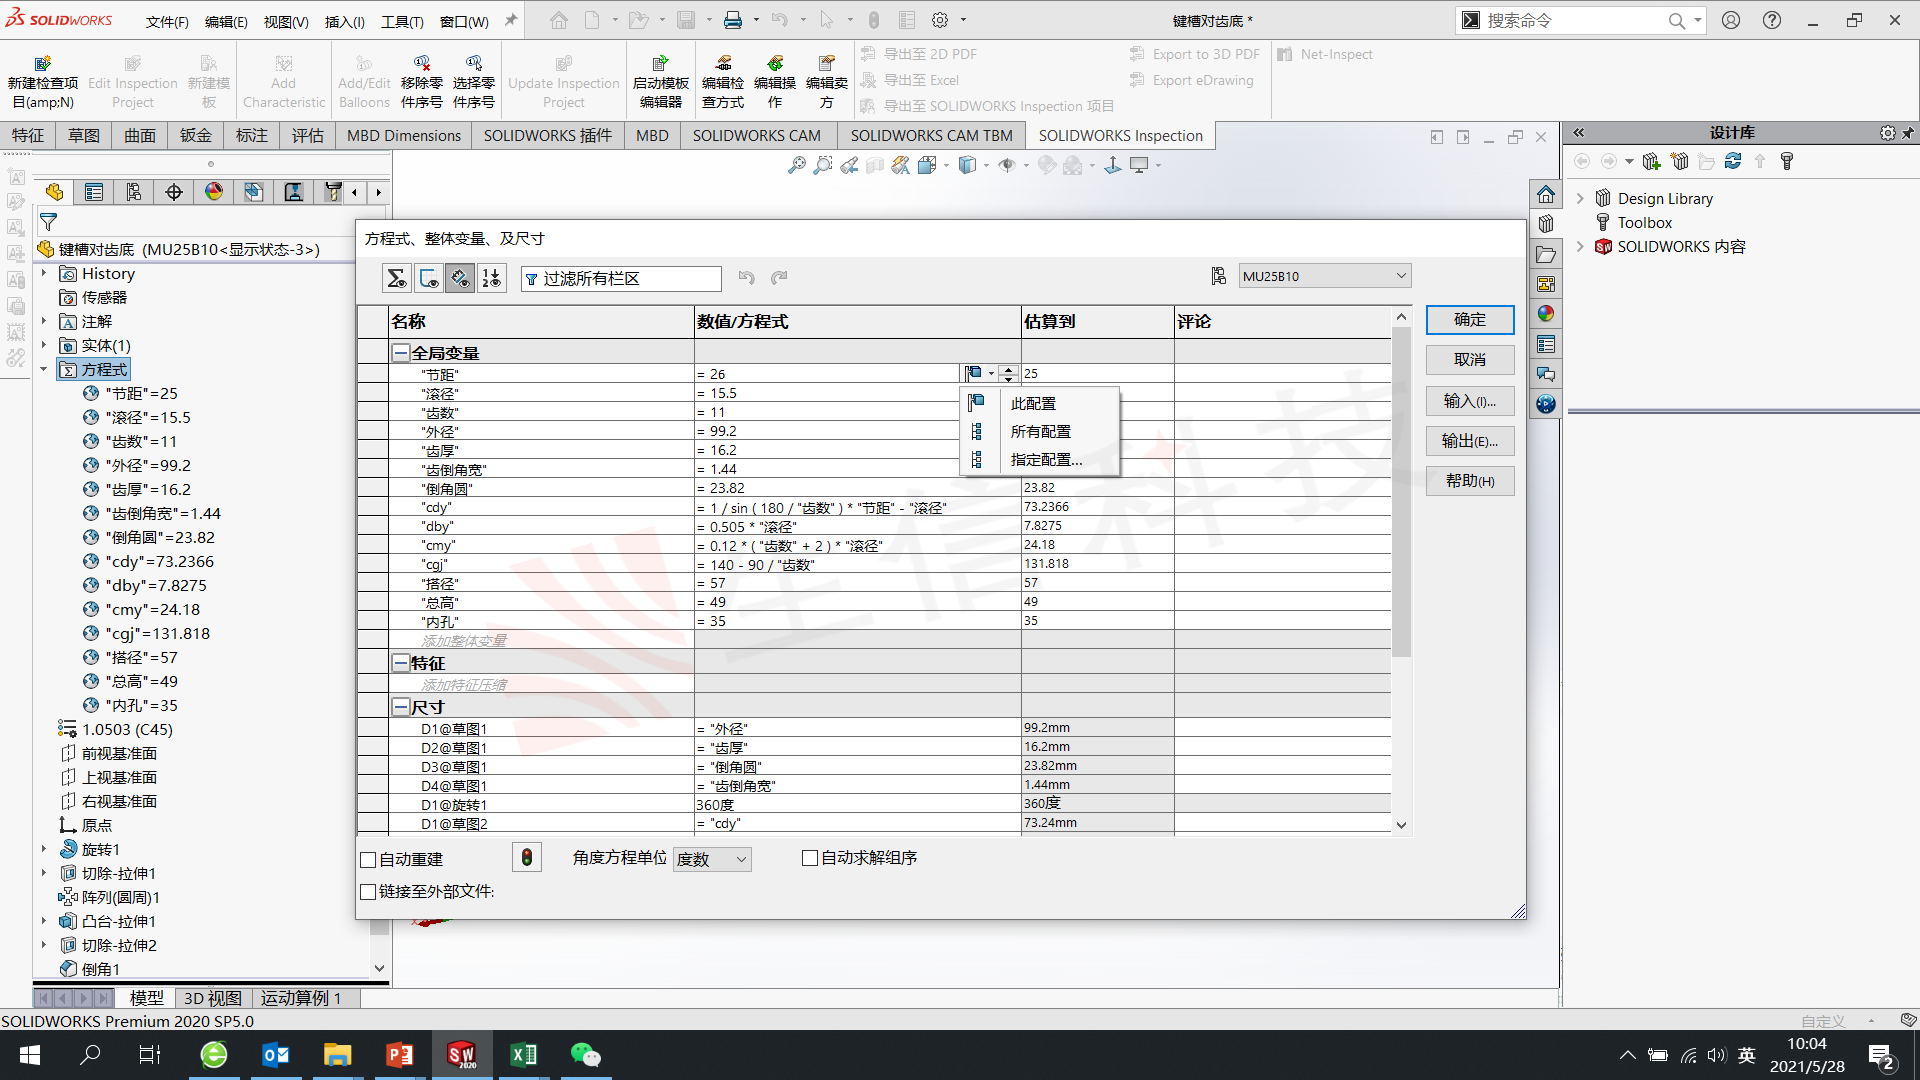The width and height of the screenshot is (1920, 1080).
Task: Click the 取消 button
Action: [1470, 360]
